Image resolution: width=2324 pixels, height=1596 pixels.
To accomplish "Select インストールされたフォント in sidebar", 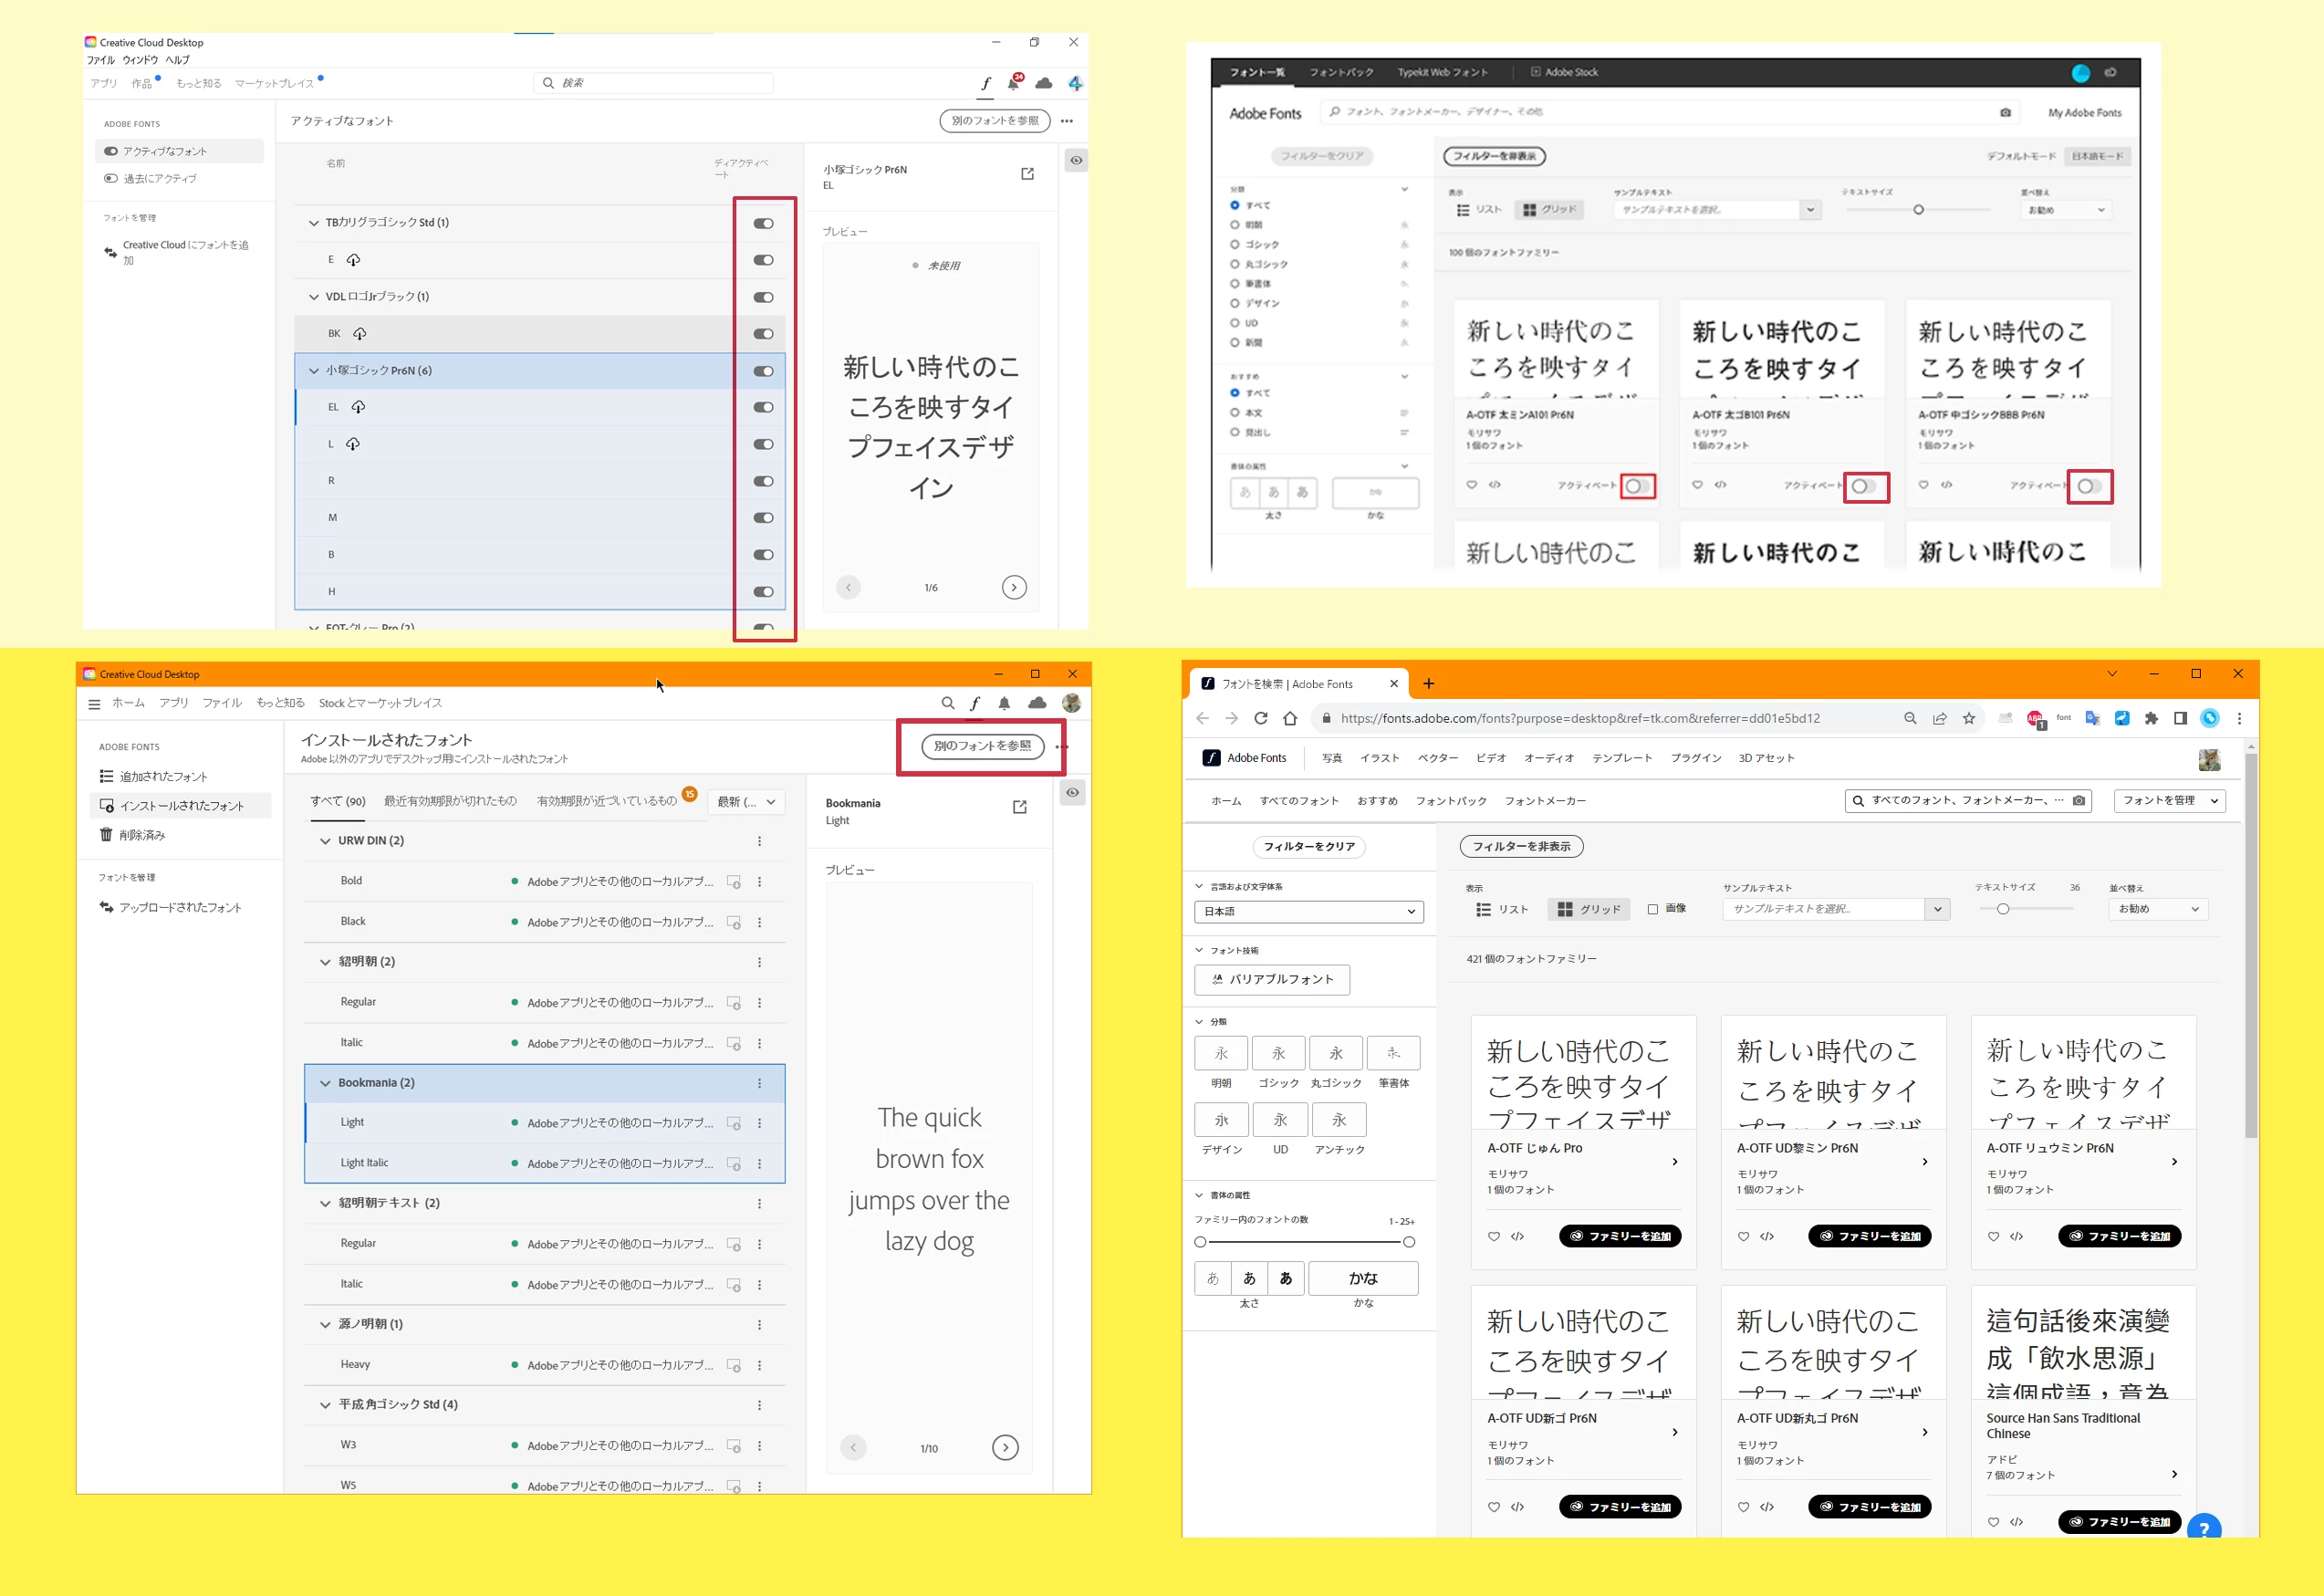I will [181, 806].
